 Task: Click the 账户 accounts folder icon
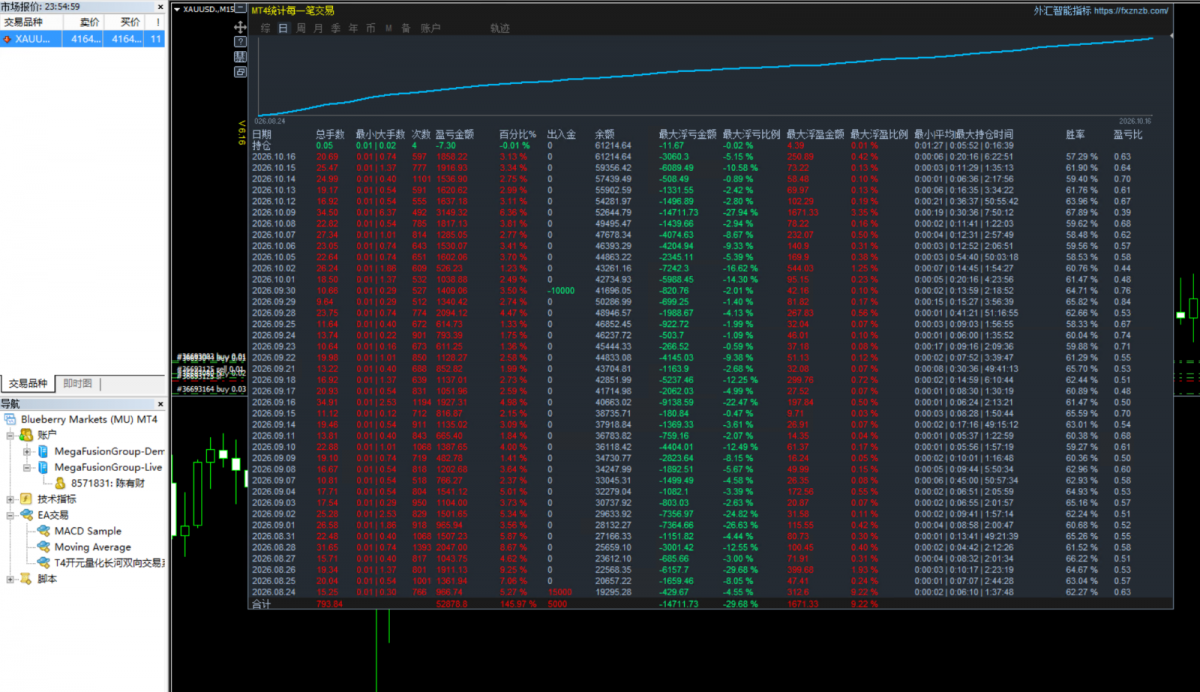26,435
